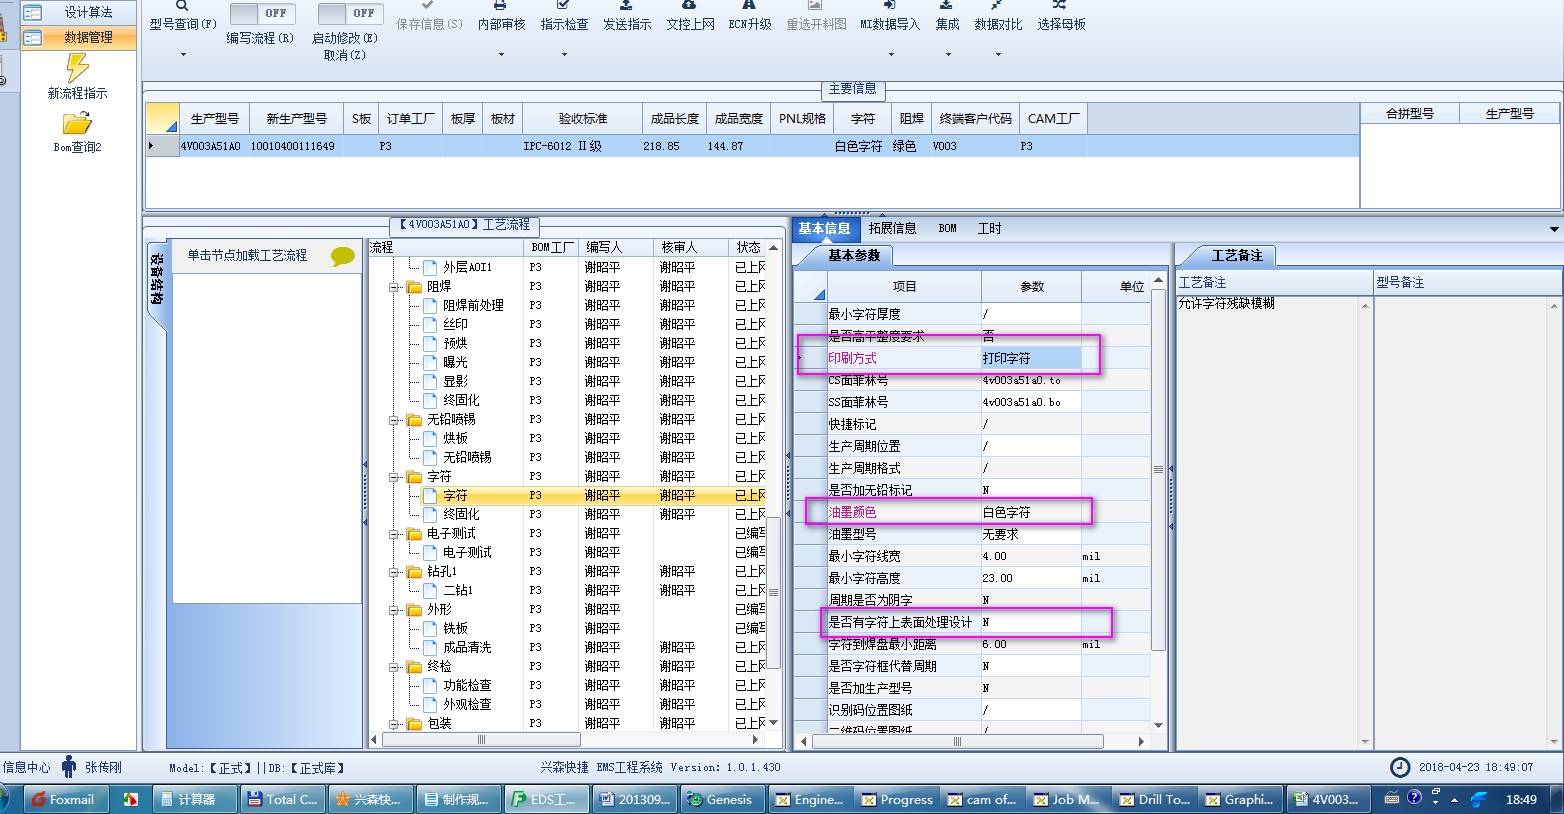Click the parameter table vertical scrollbar
1564x814 pixels.
[x=1158, y=468]
